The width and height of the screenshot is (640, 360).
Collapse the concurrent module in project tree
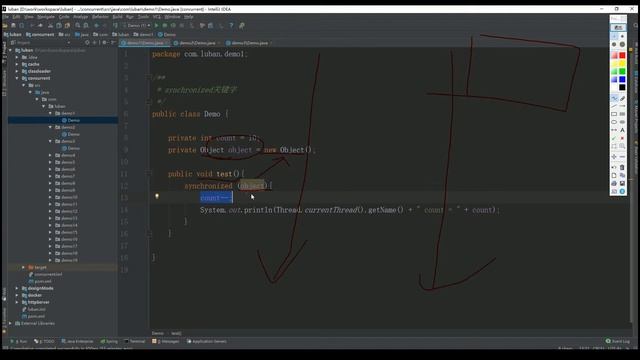[17, 78]
